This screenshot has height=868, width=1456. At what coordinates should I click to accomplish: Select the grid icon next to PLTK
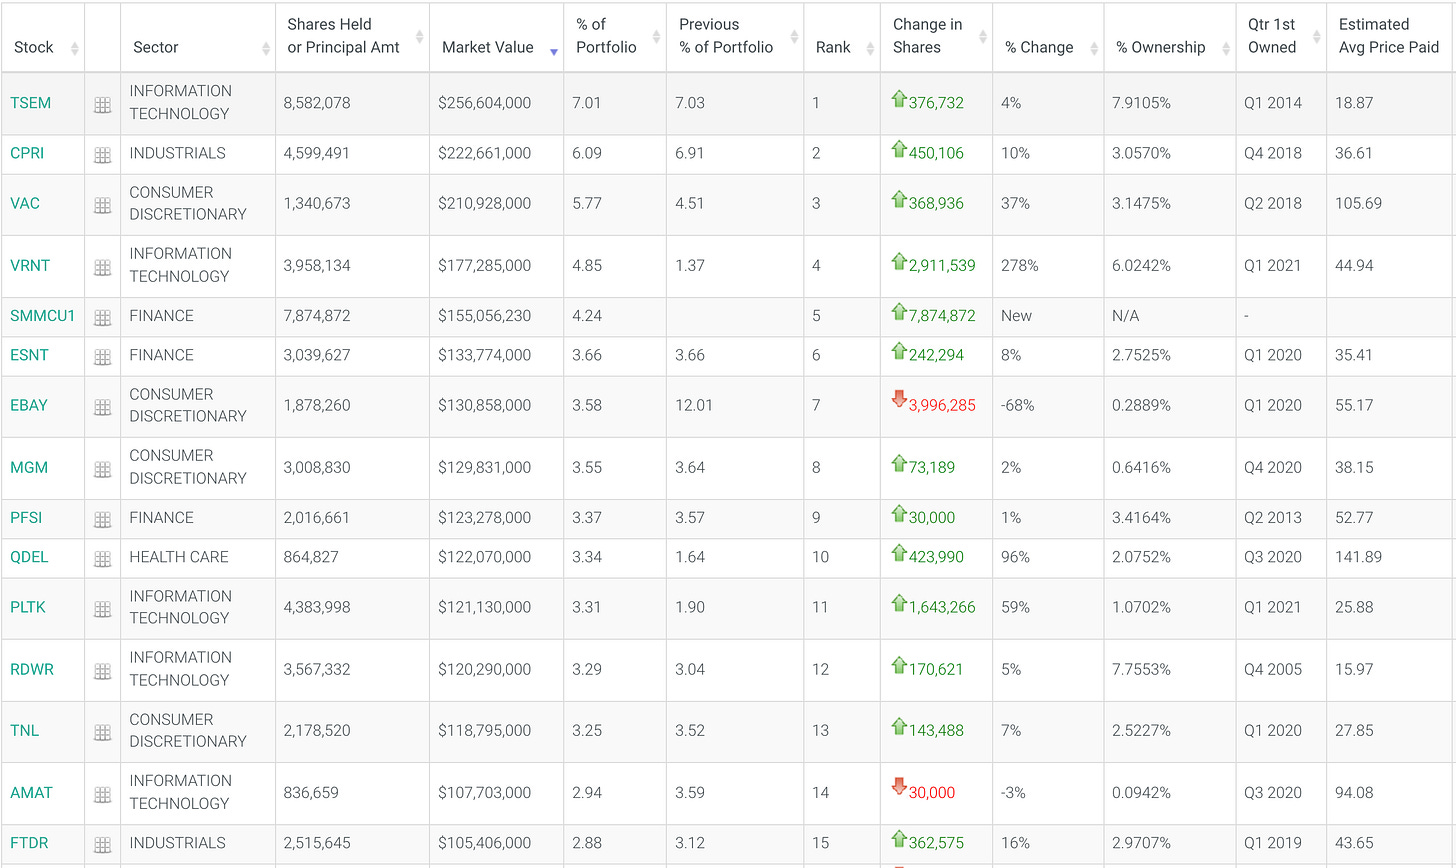point(101,608)
